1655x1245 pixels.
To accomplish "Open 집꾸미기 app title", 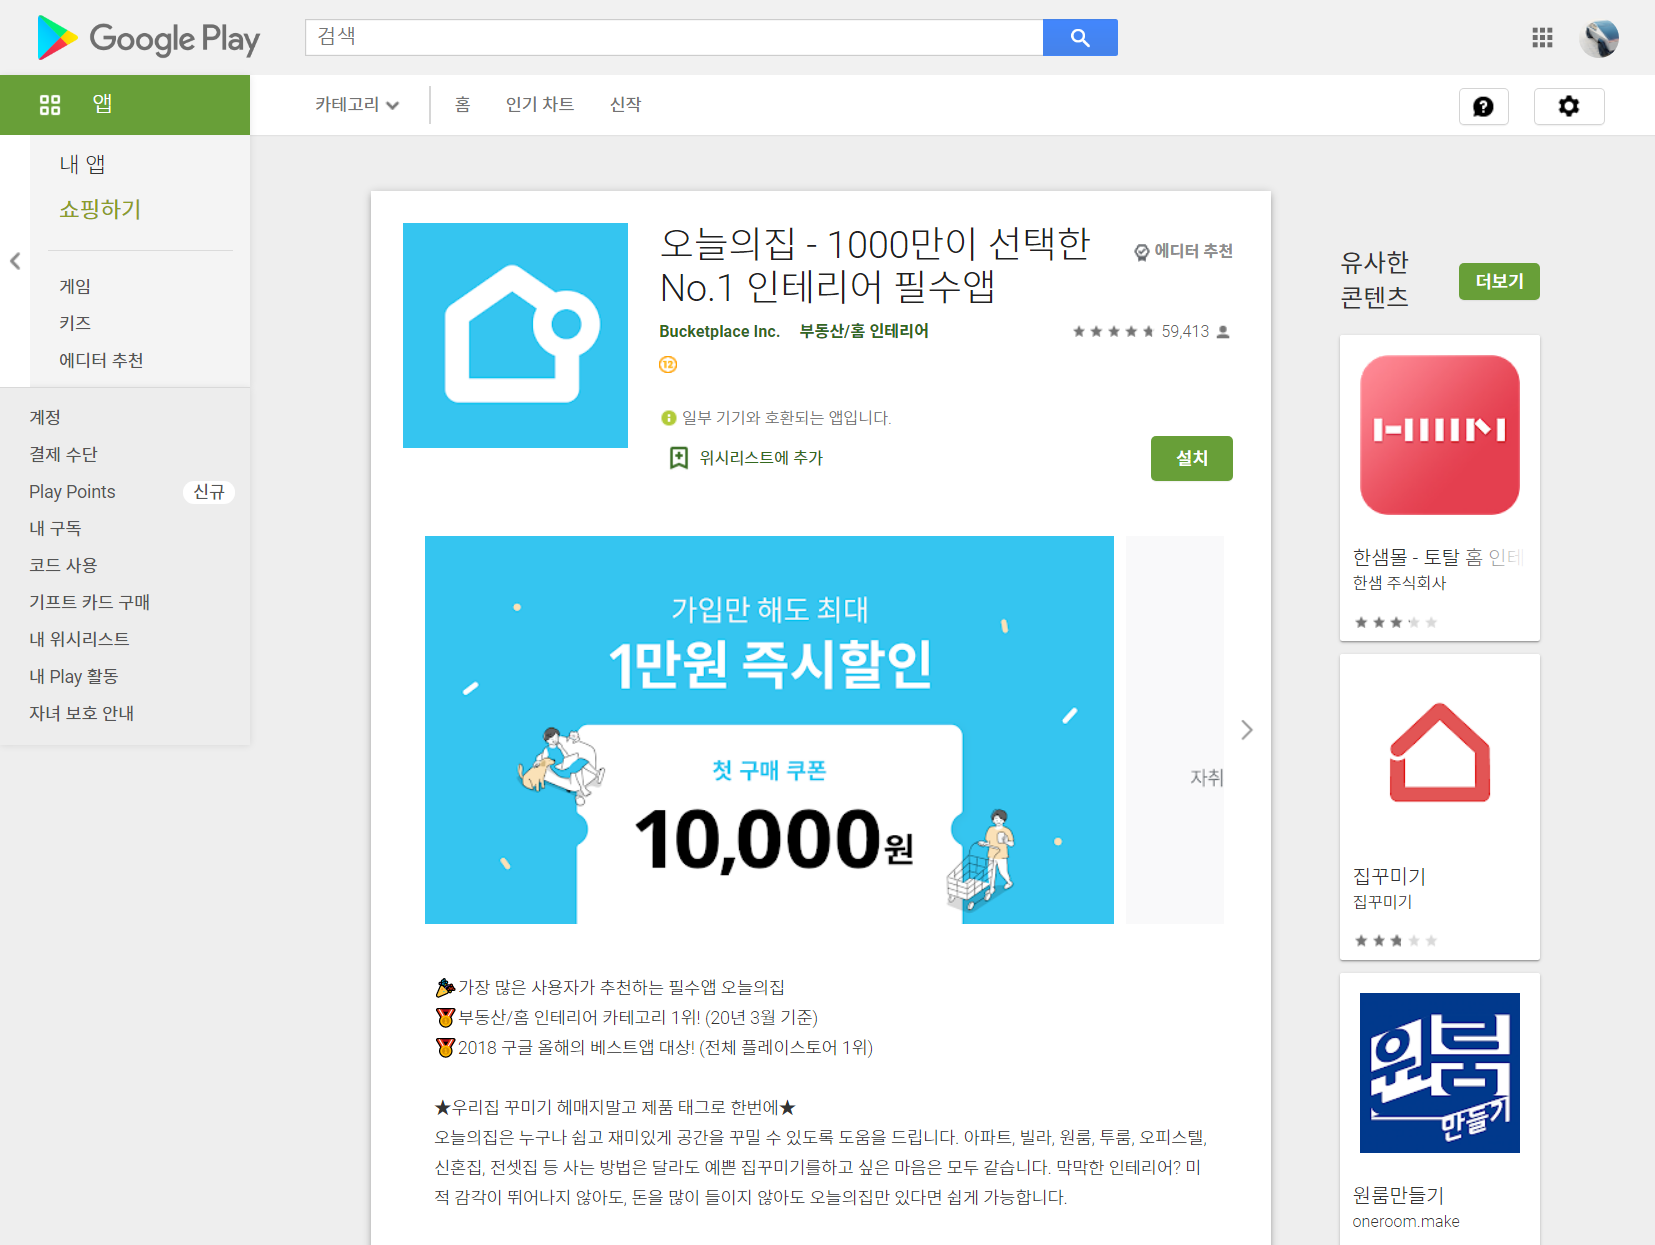I will click(1389, 876).
